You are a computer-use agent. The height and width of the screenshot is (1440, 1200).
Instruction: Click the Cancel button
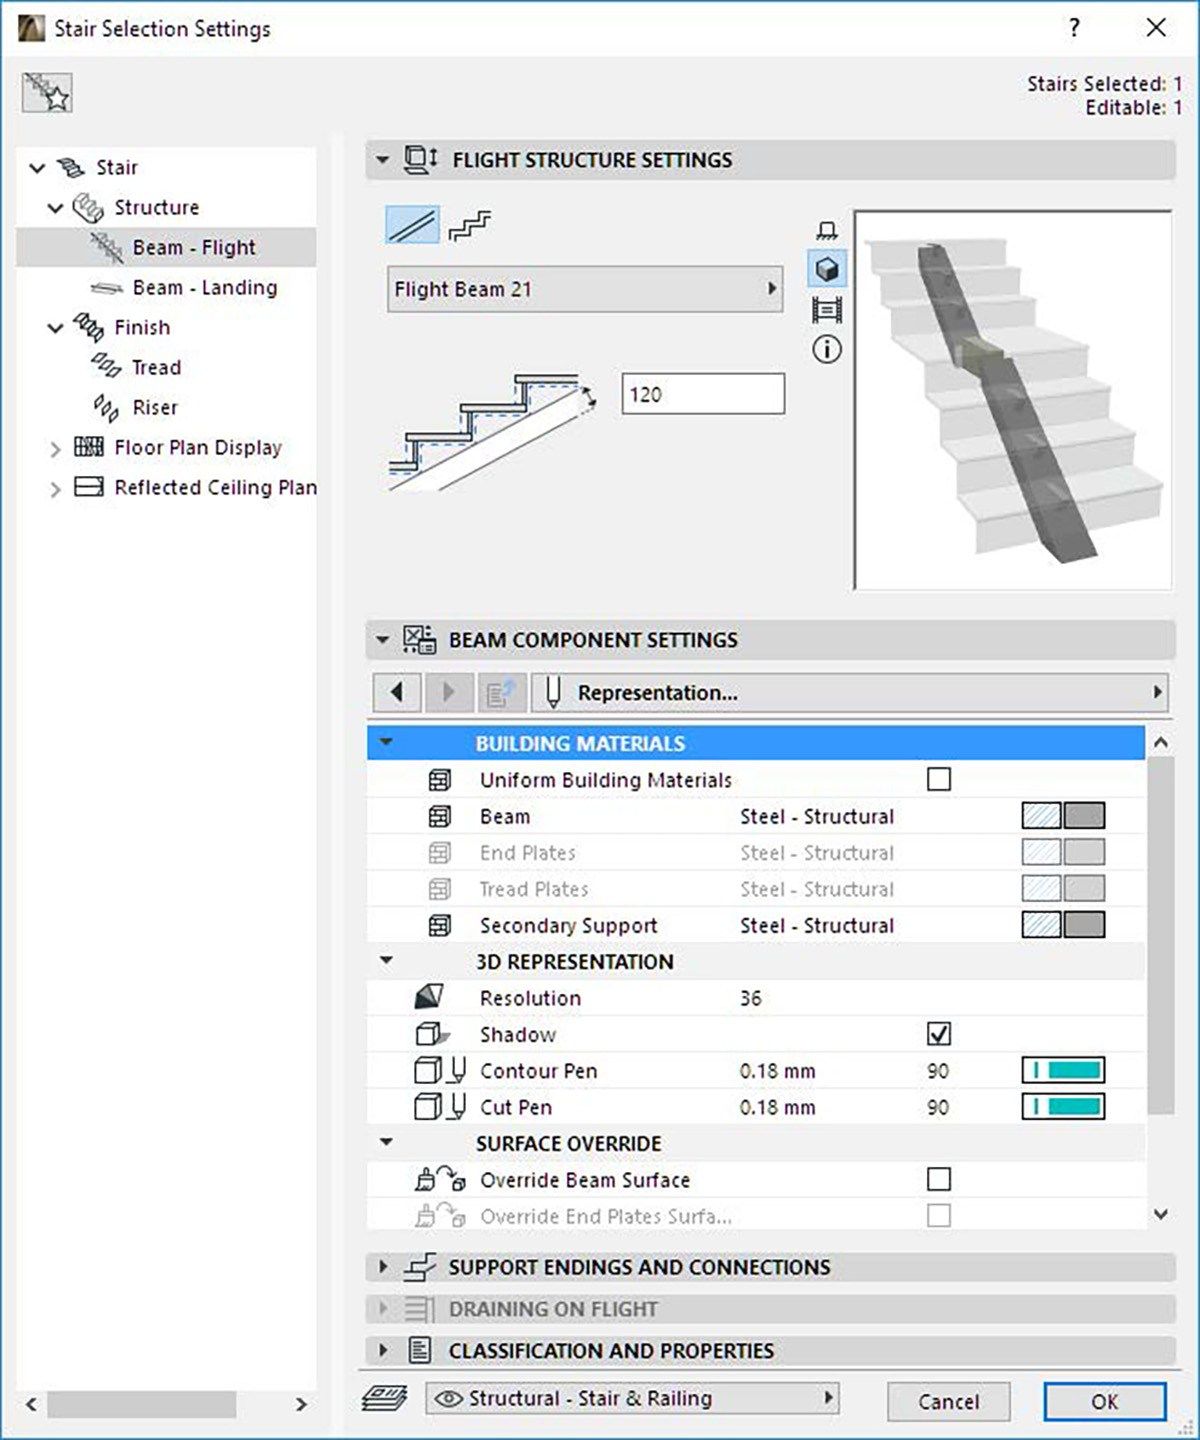pyautogui.click(x=948, y=1401)
